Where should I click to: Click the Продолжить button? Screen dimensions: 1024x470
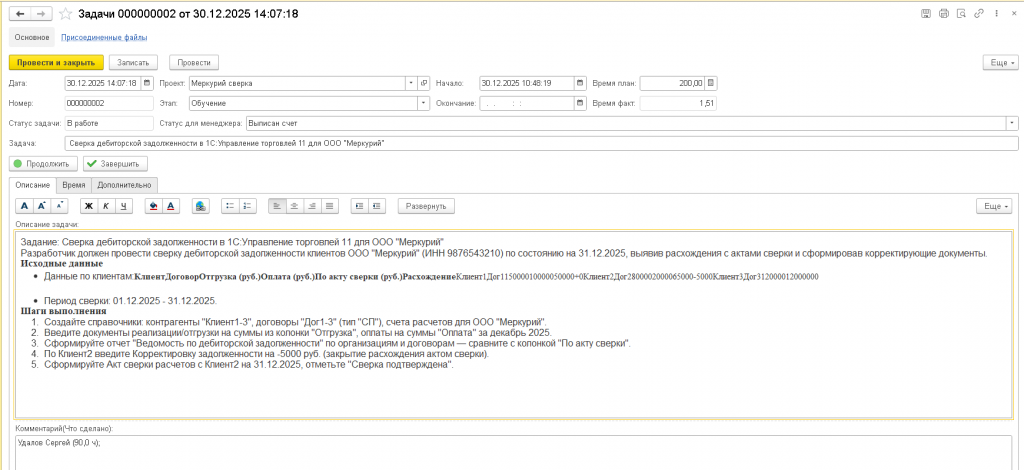point(44,164)
